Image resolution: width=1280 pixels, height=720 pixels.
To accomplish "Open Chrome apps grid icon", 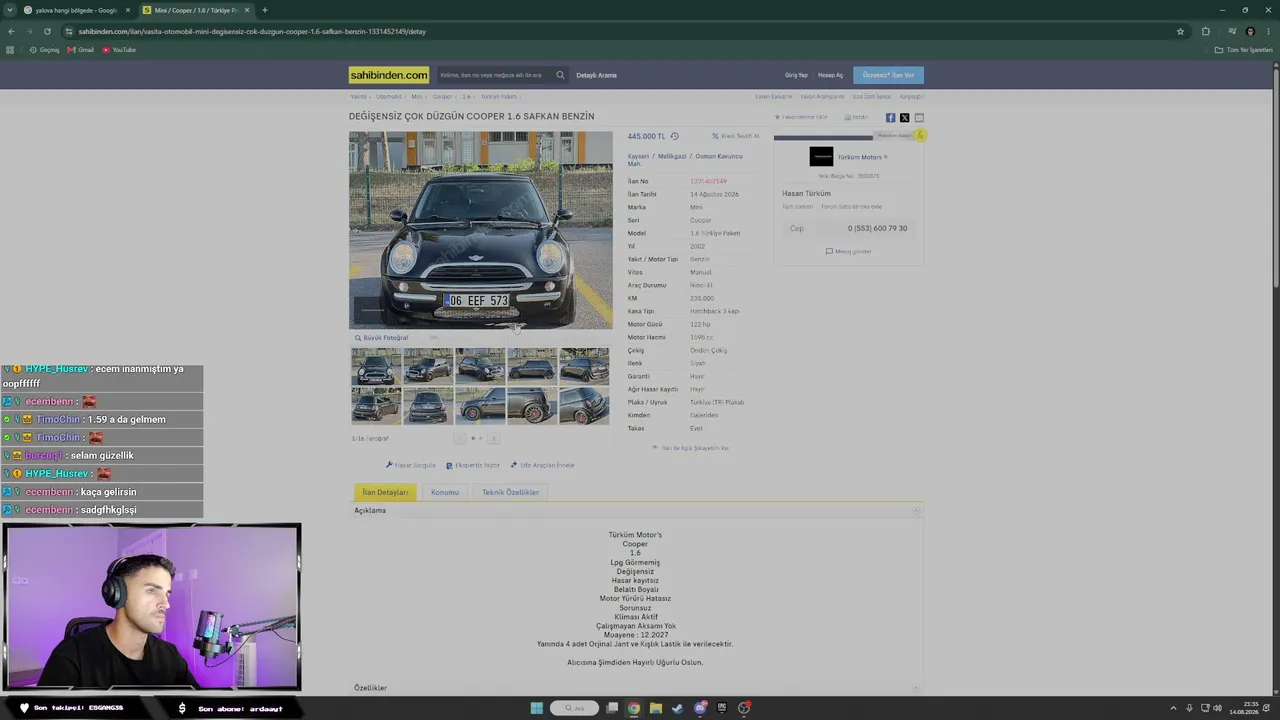I will click(11, 50).
